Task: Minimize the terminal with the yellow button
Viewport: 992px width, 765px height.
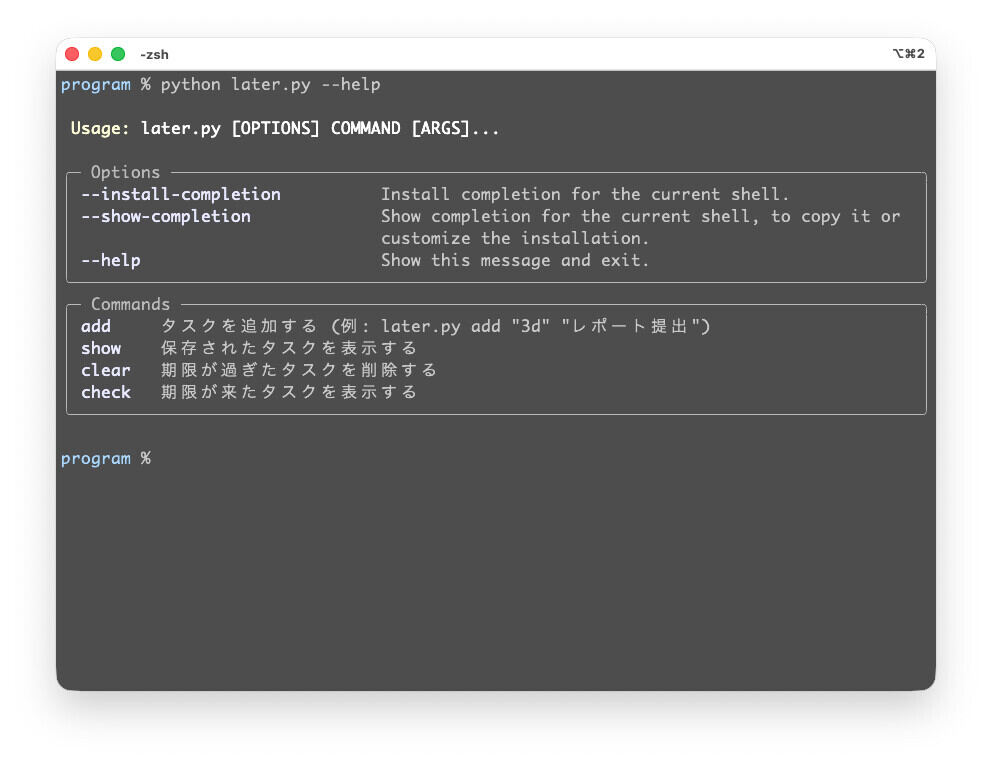Action: (95, 54)
